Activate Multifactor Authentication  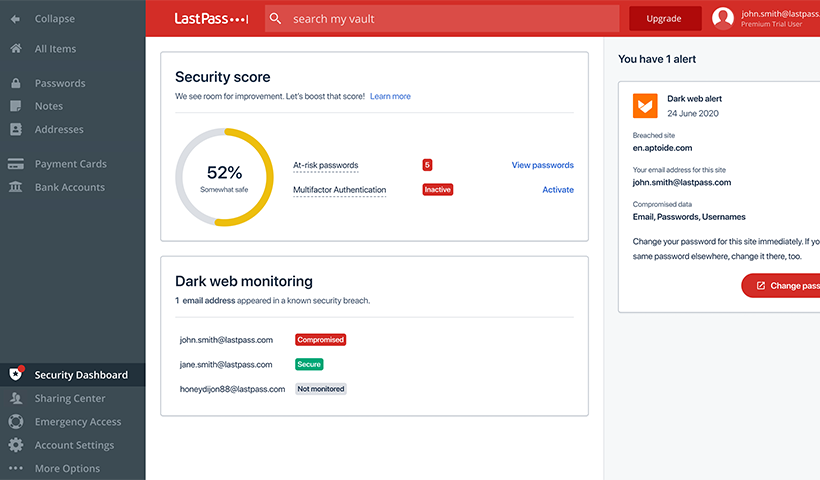tap(557, 190)
